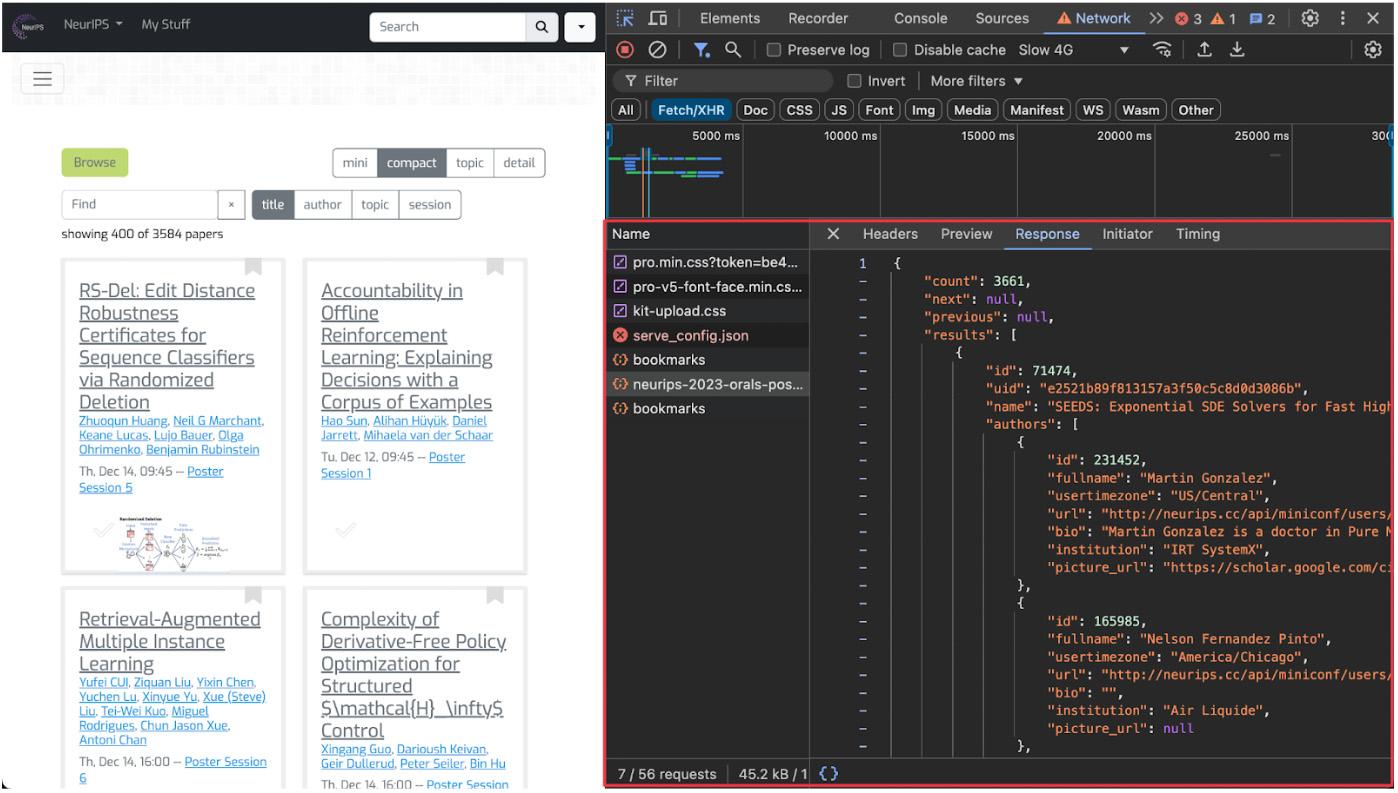Toggle the network filter funnel icon
This screenshot has width=1398, height=793.
pos(702,49)
